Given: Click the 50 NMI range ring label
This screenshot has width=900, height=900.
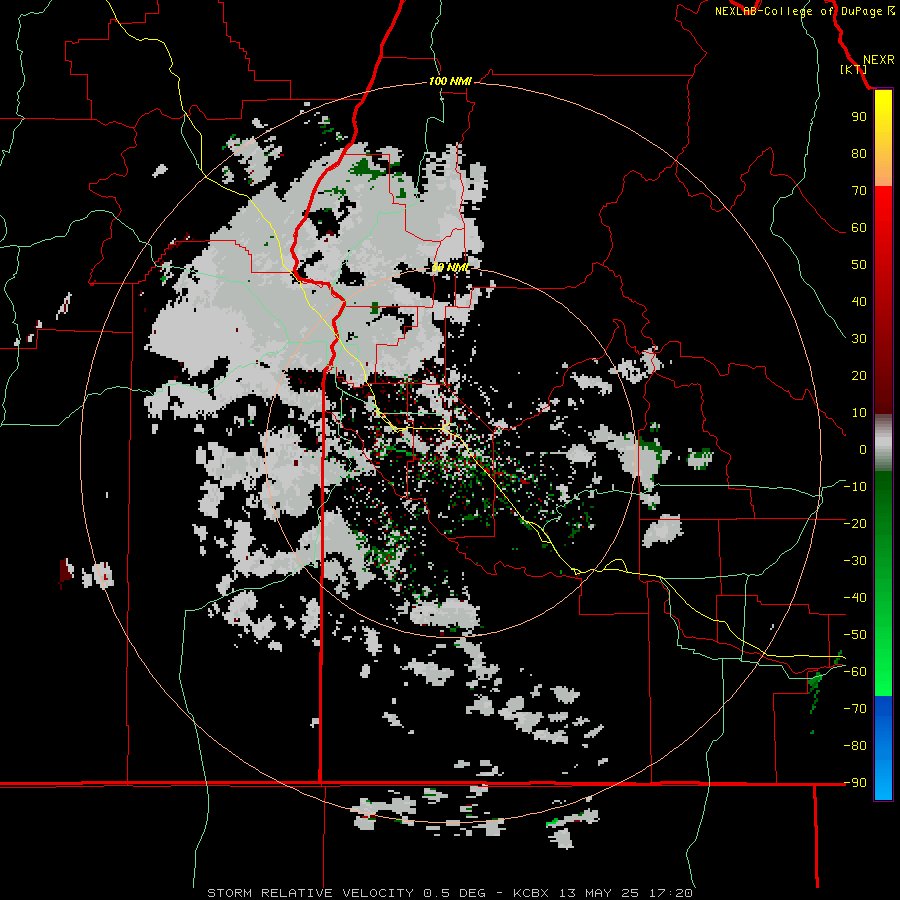Looking at the screenshot, I should [x=449, y=267].
